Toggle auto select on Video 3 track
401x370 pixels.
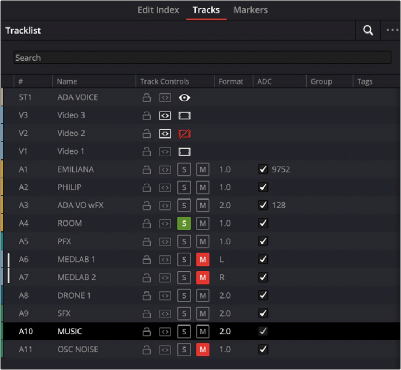(x=165, y=116)
